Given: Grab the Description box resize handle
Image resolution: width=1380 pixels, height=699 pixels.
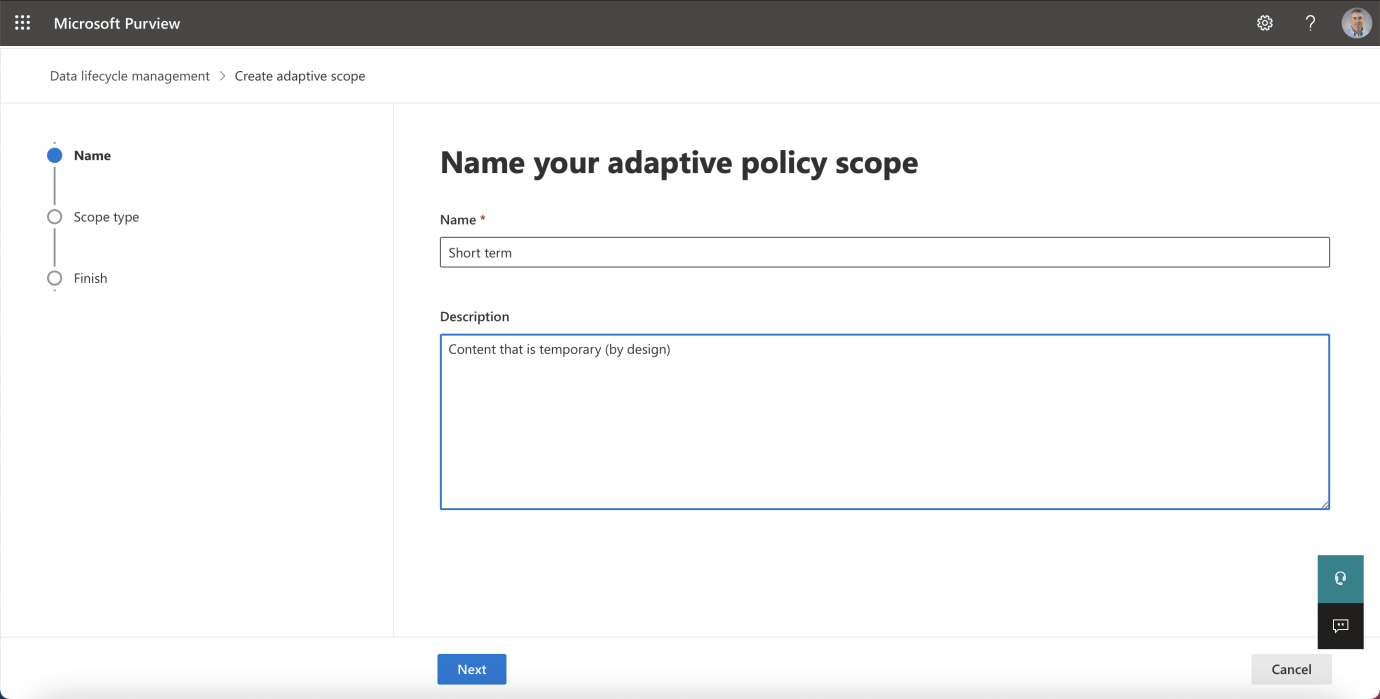Looking at the screenshot, I should click(1324, 504).
